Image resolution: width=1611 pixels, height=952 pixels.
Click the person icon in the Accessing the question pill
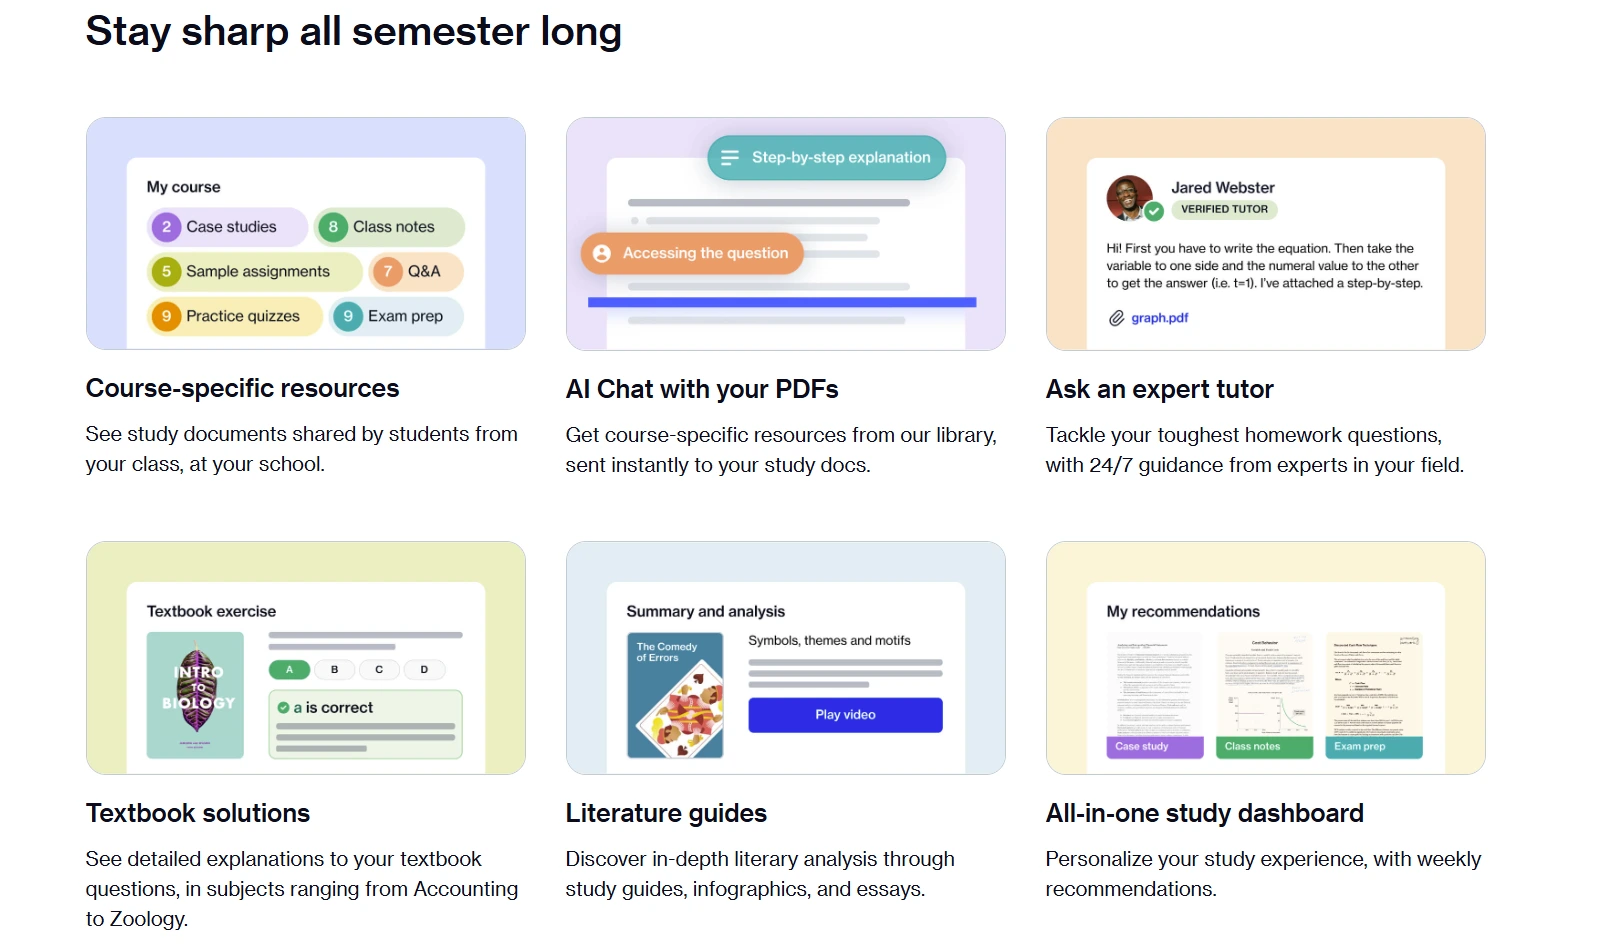coord(602,254)
